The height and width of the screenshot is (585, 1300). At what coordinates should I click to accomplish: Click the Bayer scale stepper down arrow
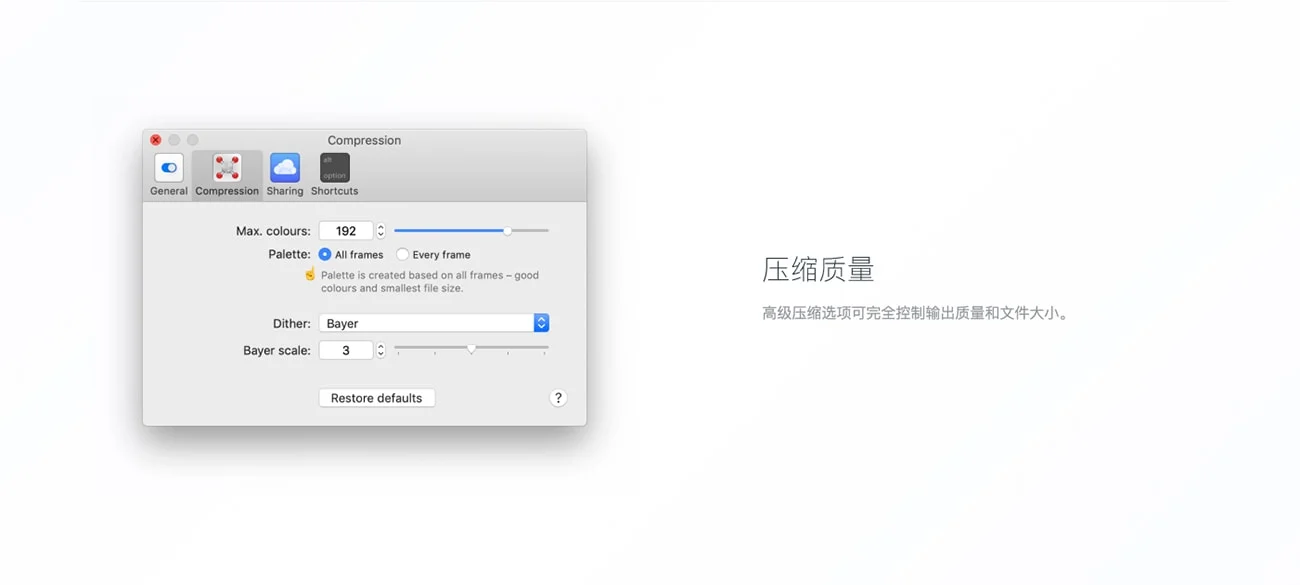point(380,353)
